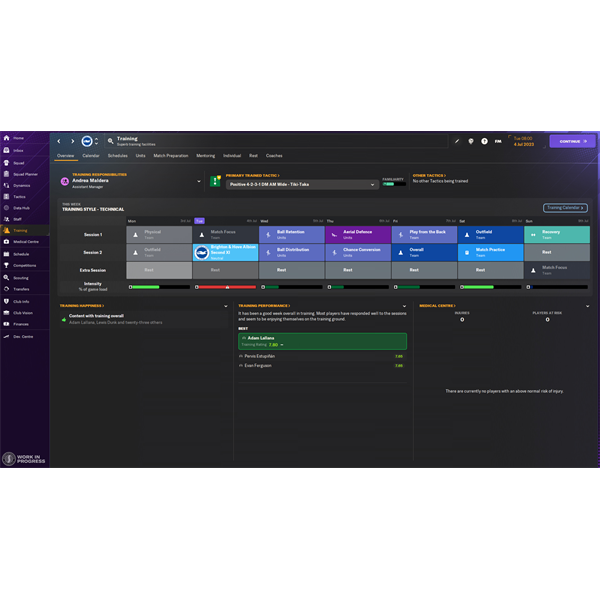Viewport: 600px width, 600px height.
Task: Collapse the Training Performance panel
Action: (405, 306)
